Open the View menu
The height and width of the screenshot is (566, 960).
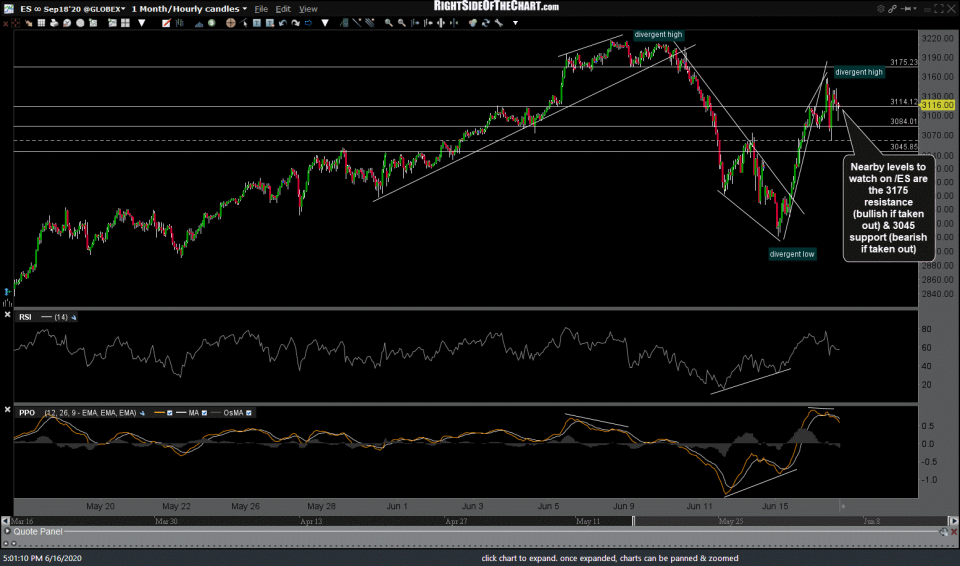coord(308,9)
